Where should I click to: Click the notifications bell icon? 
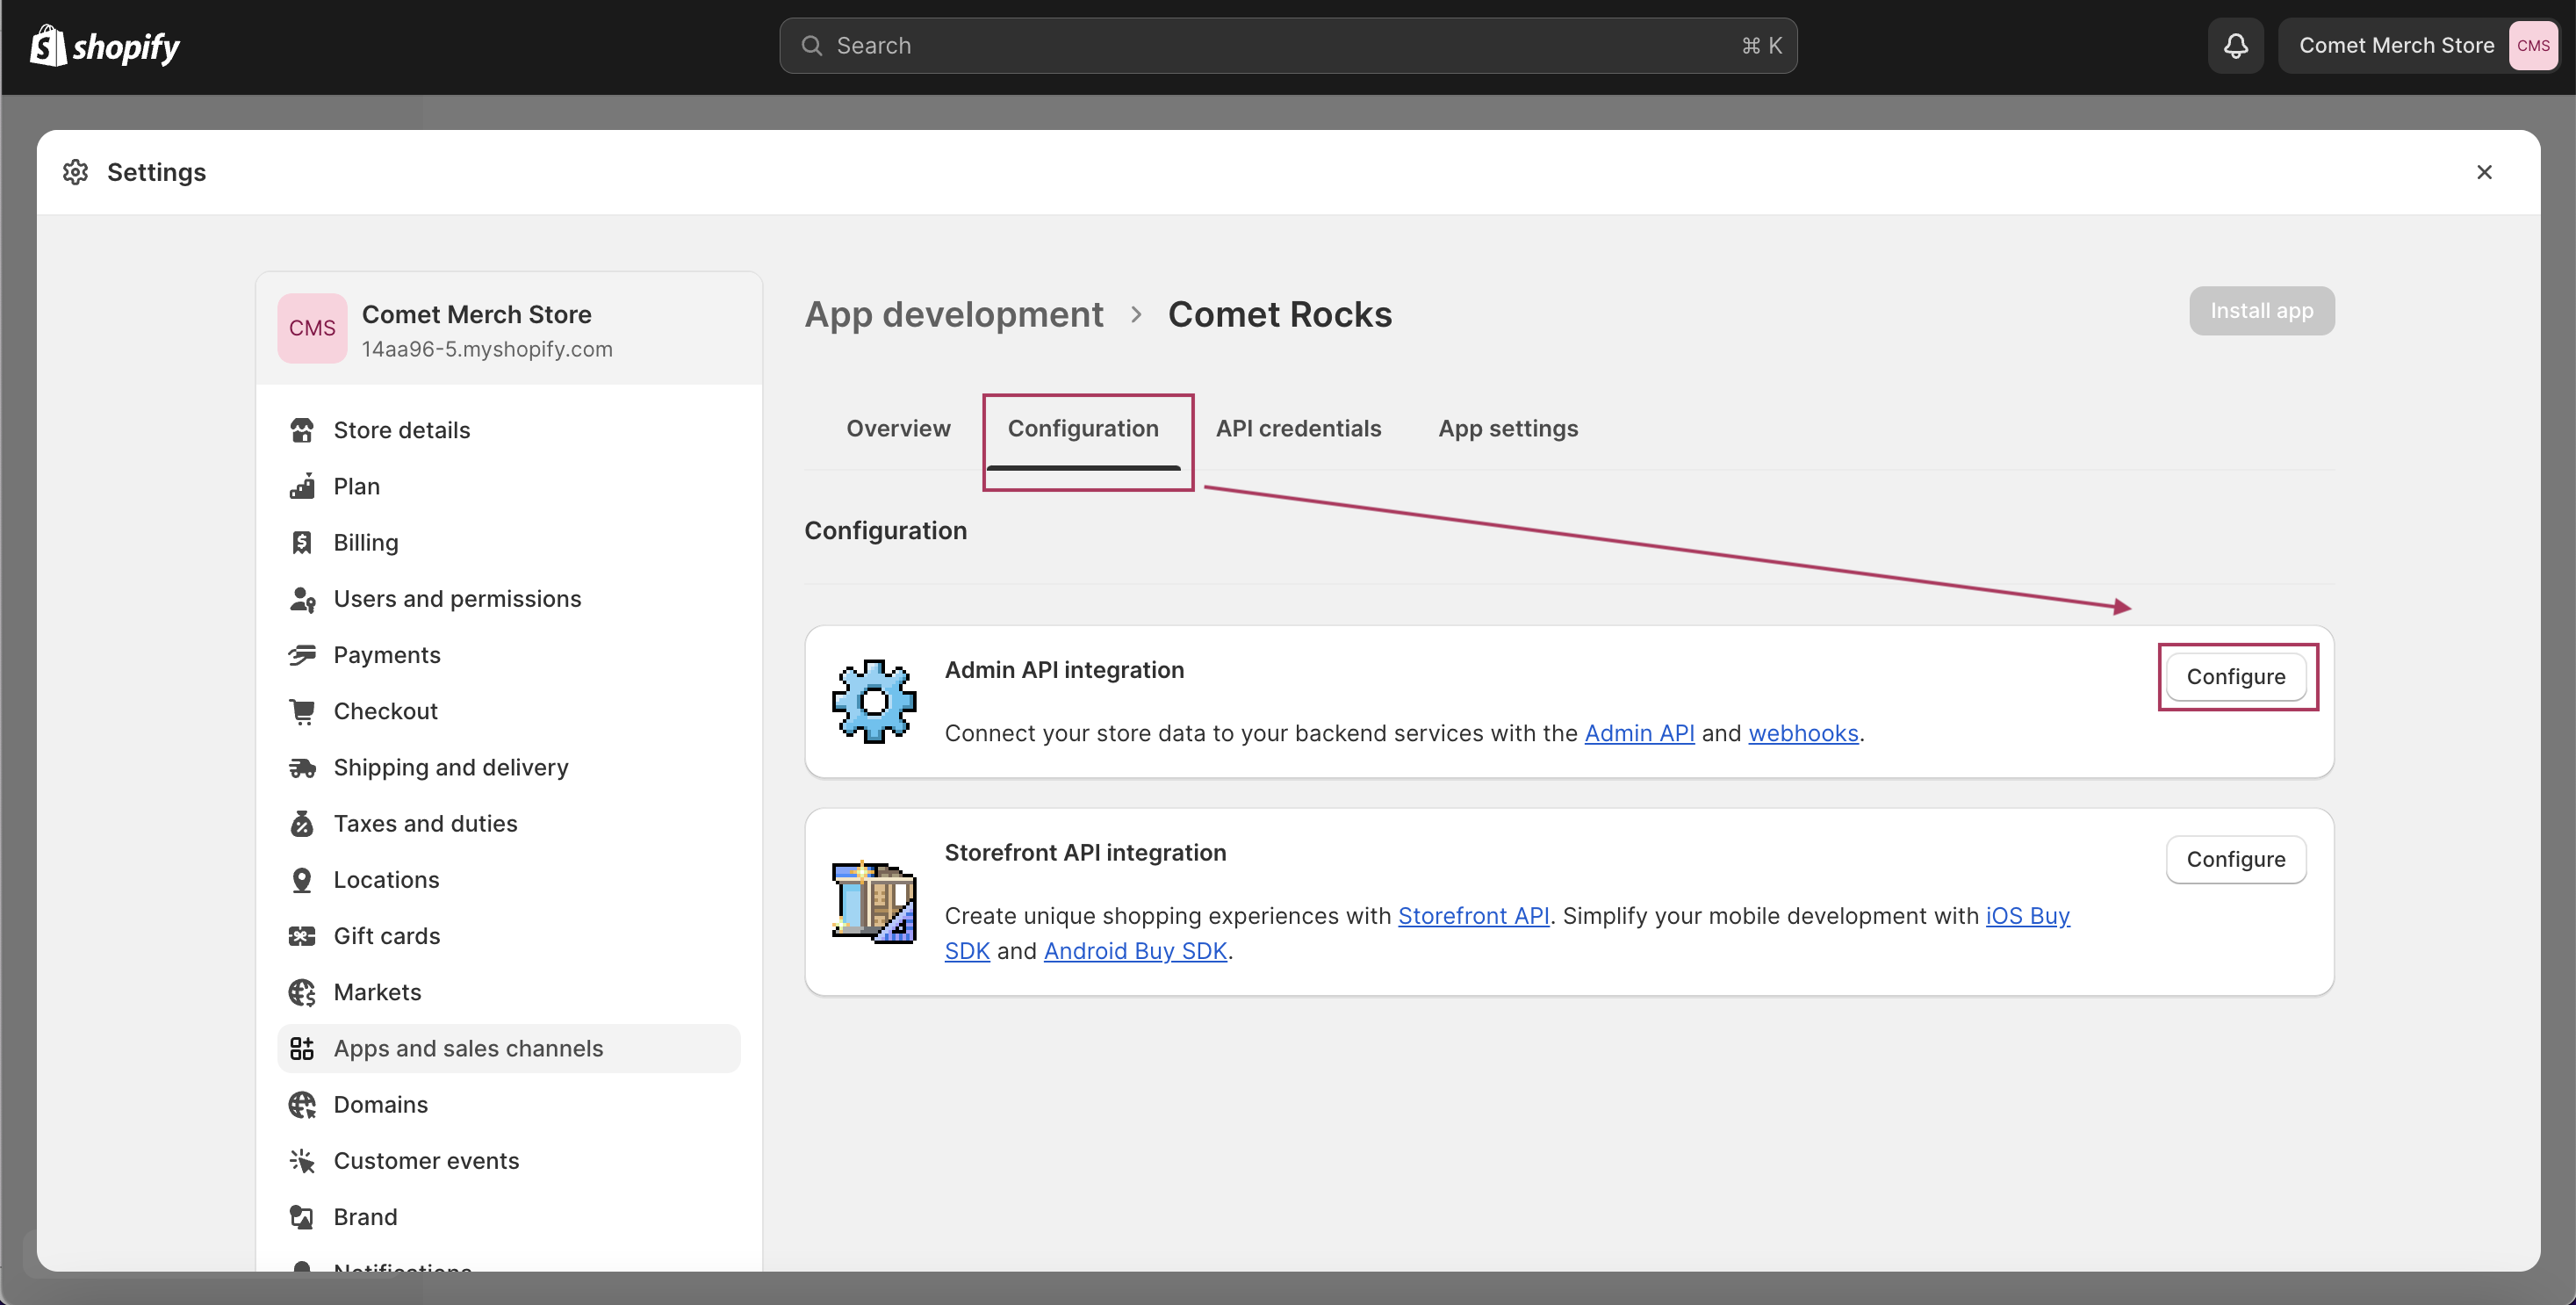pyautogui.click(x=2235, y=46)
